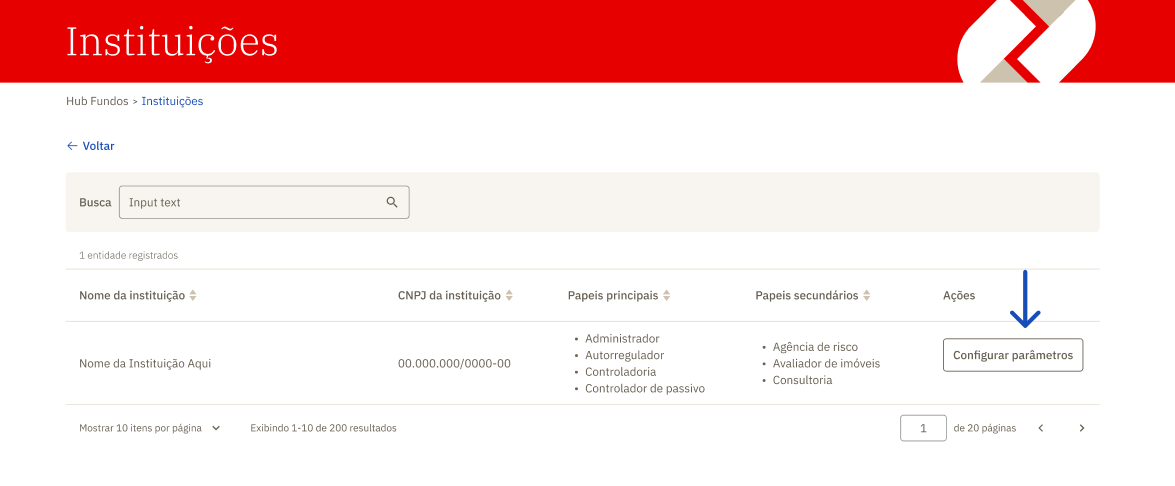Open the items per page dropdown

click(x=150, y=428)
